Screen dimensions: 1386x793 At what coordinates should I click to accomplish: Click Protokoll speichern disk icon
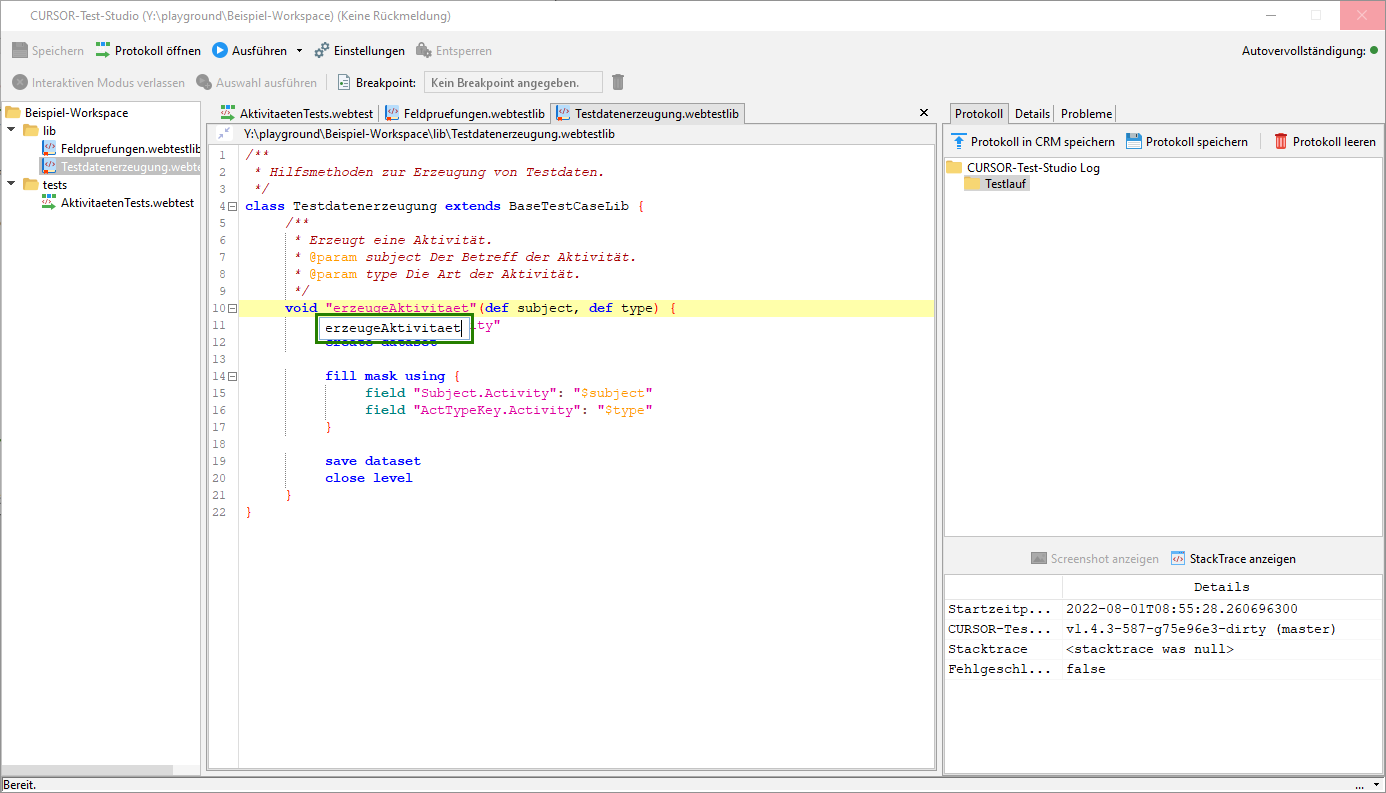point(1134,142)
